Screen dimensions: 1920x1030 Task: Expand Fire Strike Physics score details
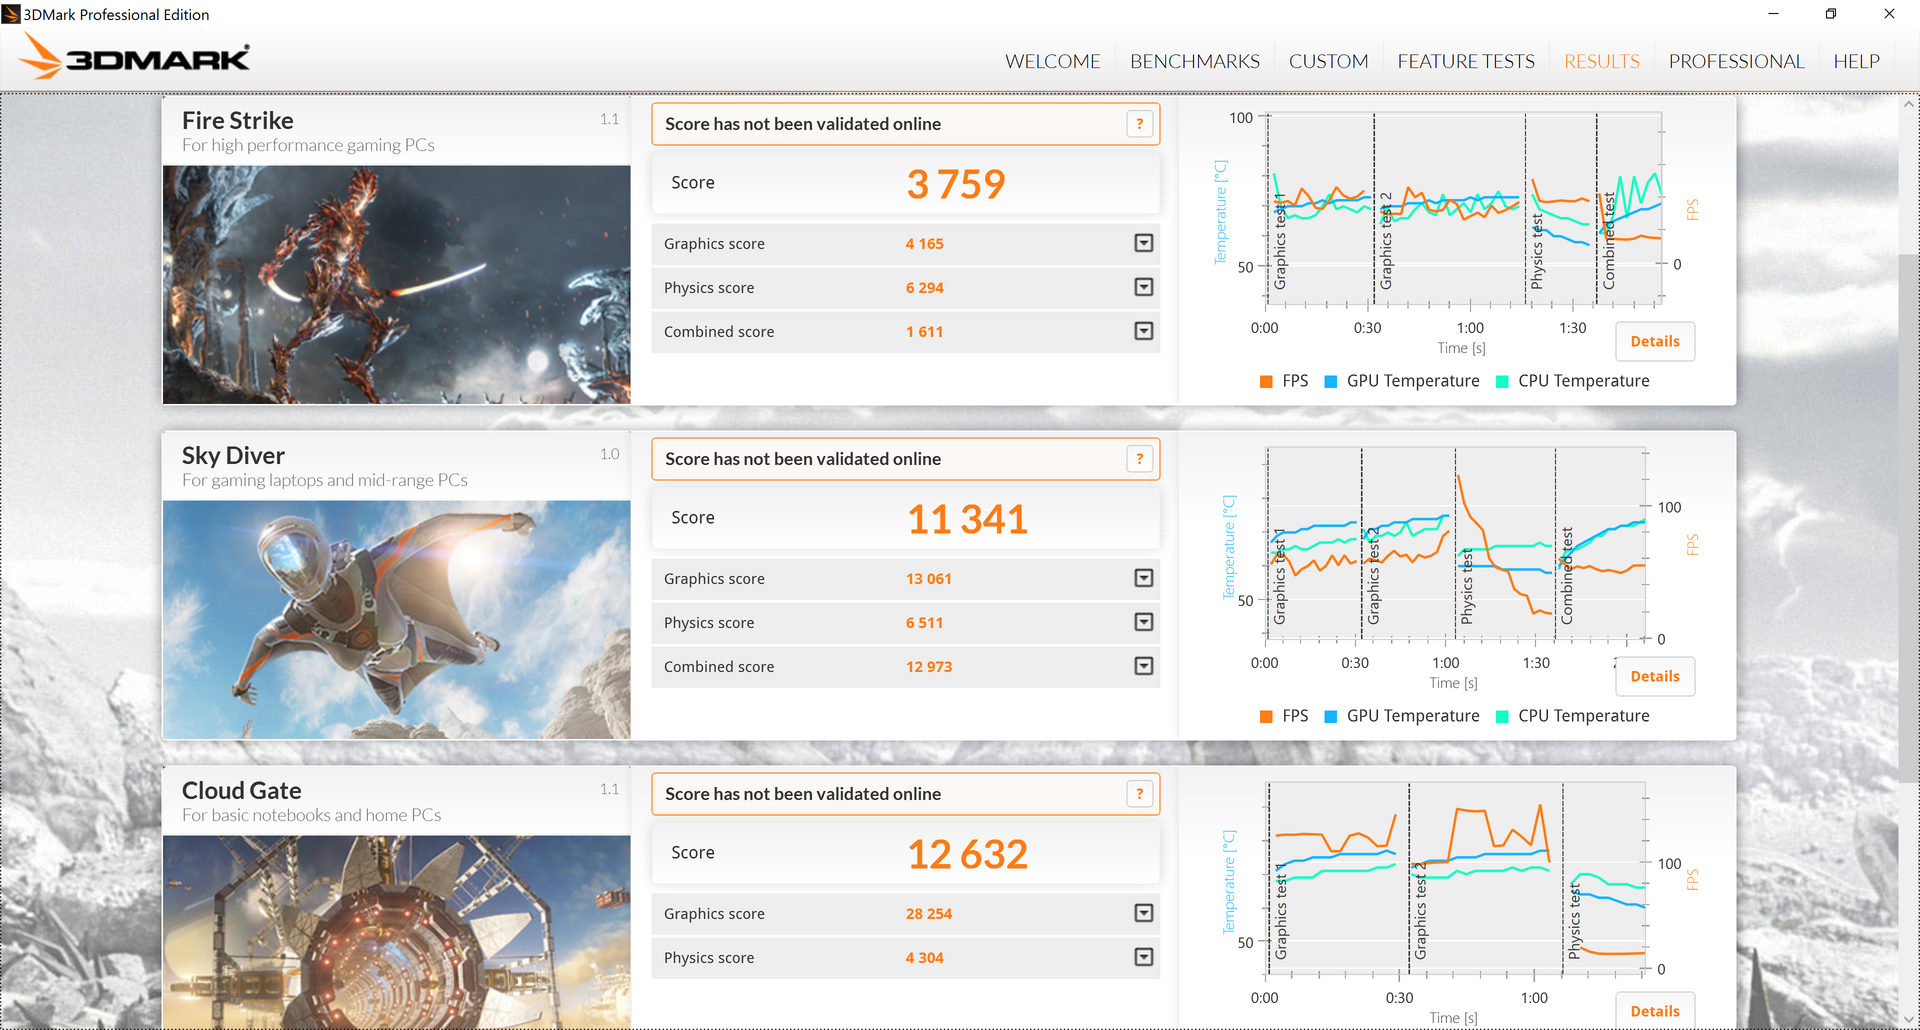pyautogui.click(x=1144, y=287)
